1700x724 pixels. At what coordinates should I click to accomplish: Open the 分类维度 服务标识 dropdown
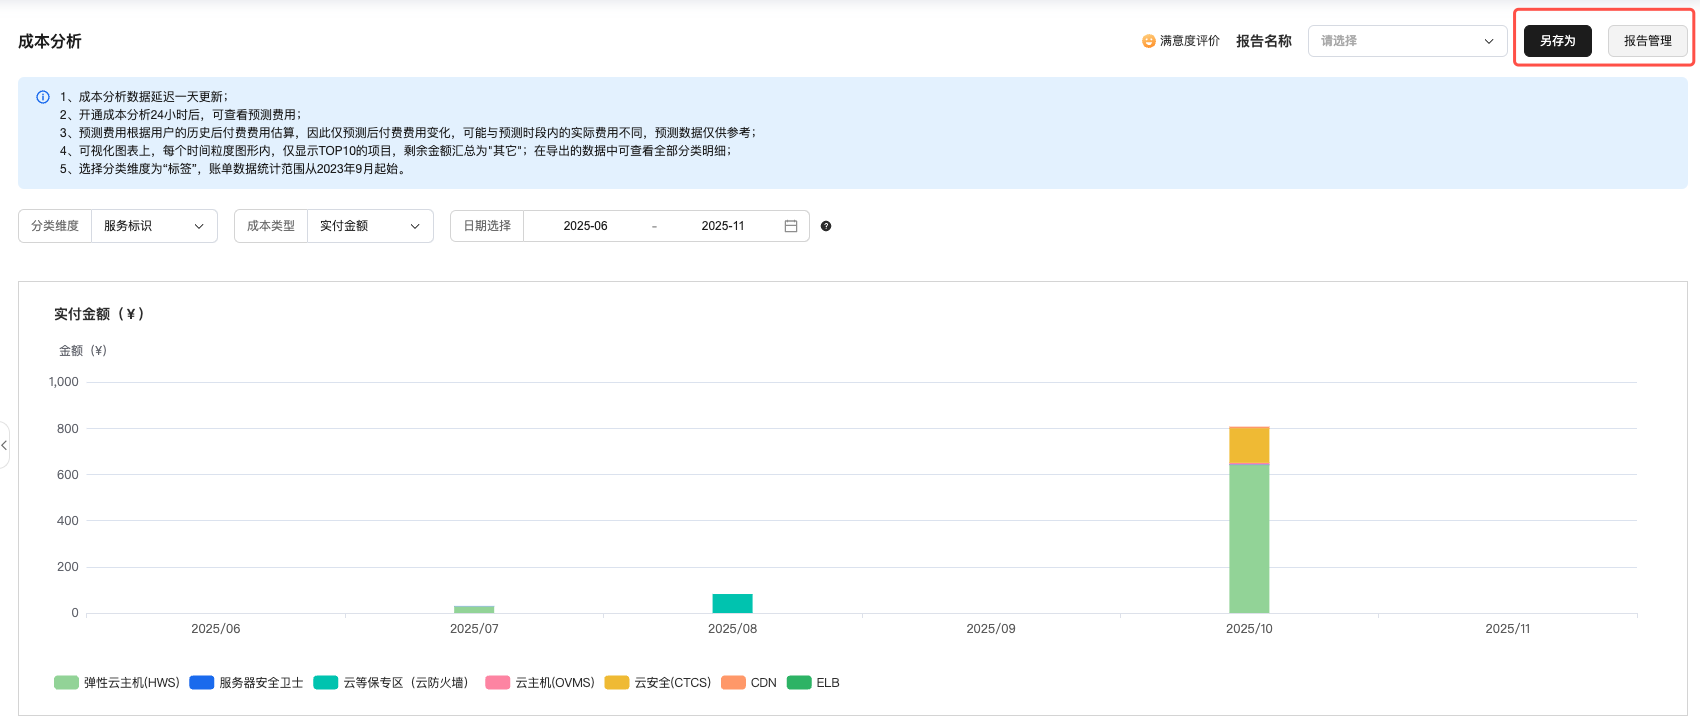coord(154,226)
